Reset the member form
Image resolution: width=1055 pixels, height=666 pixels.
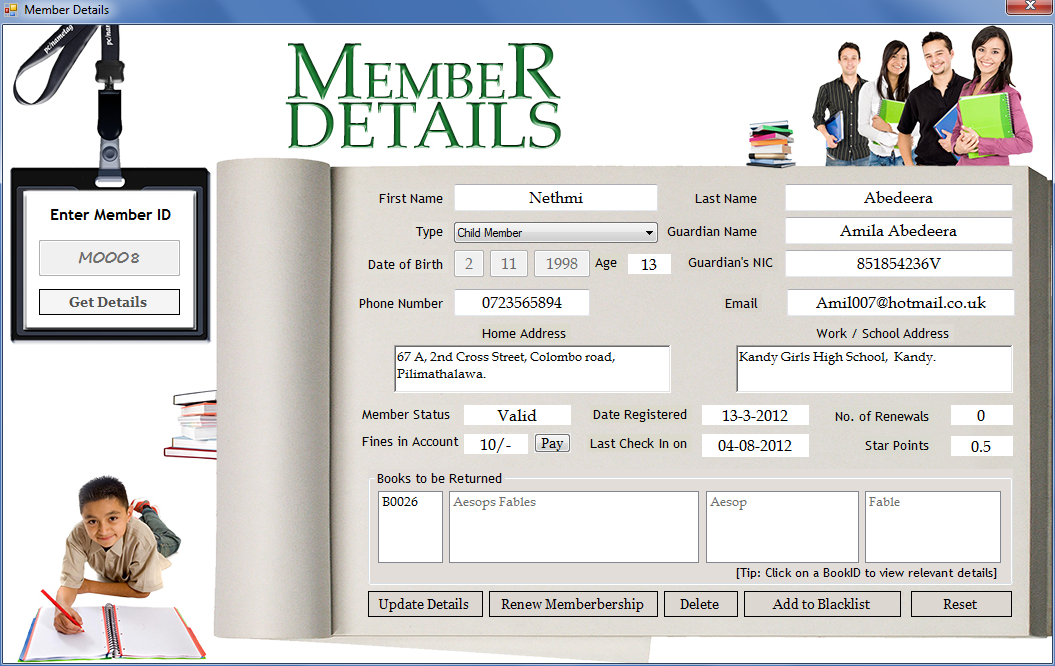[960, 604]
